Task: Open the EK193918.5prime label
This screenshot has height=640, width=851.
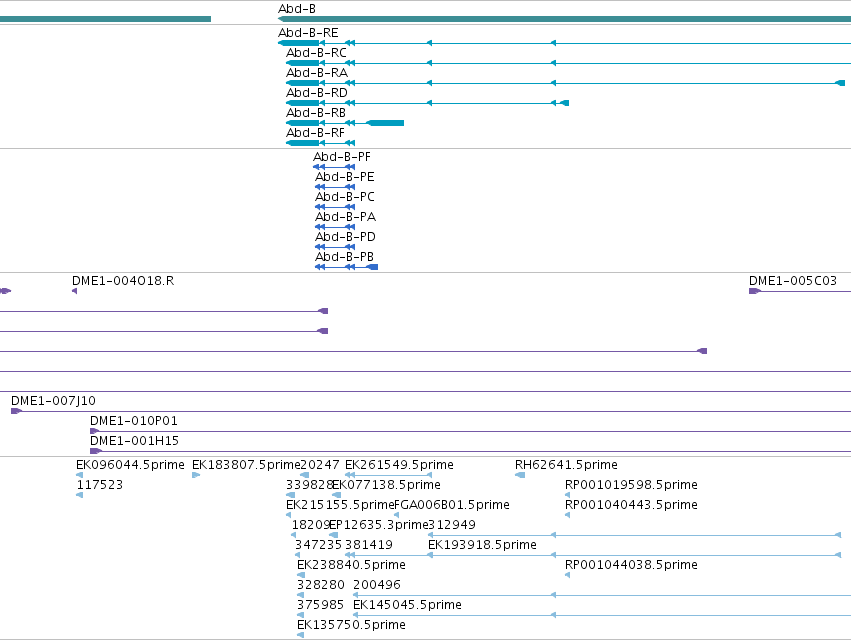Action: pos(482,545)
